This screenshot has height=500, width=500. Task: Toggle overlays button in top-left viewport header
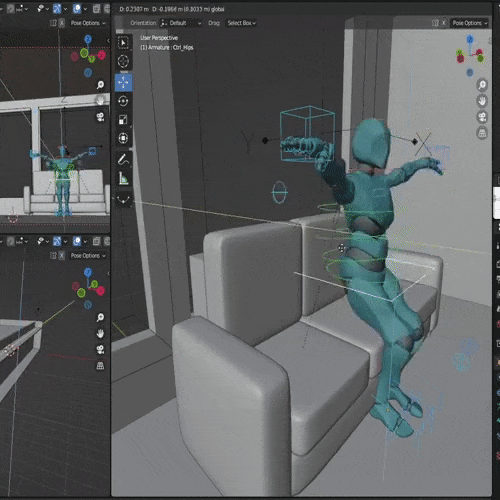tap(77, 9)
